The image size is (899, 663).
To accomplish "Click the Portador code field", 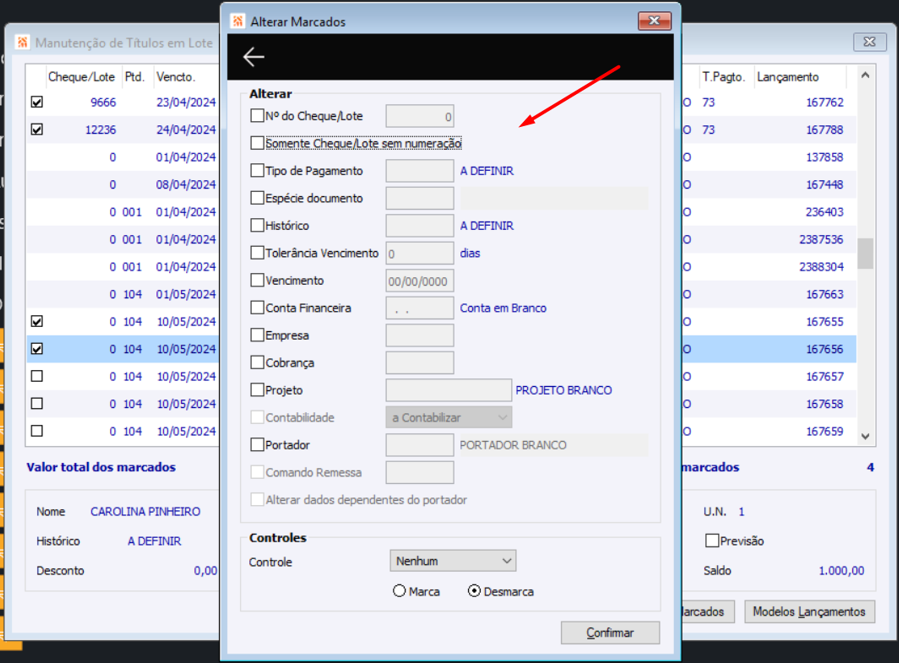I will (420, 445).
